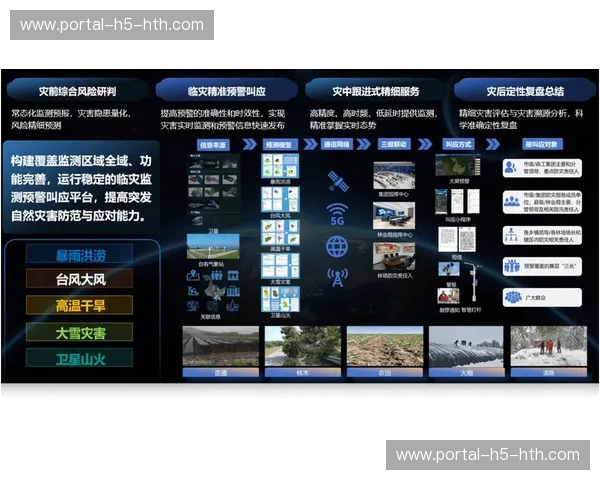Open the 林业局指挥中心 photo
This screenshot has width=600, height=480.
pyautogui.click(x=394, y=216)
